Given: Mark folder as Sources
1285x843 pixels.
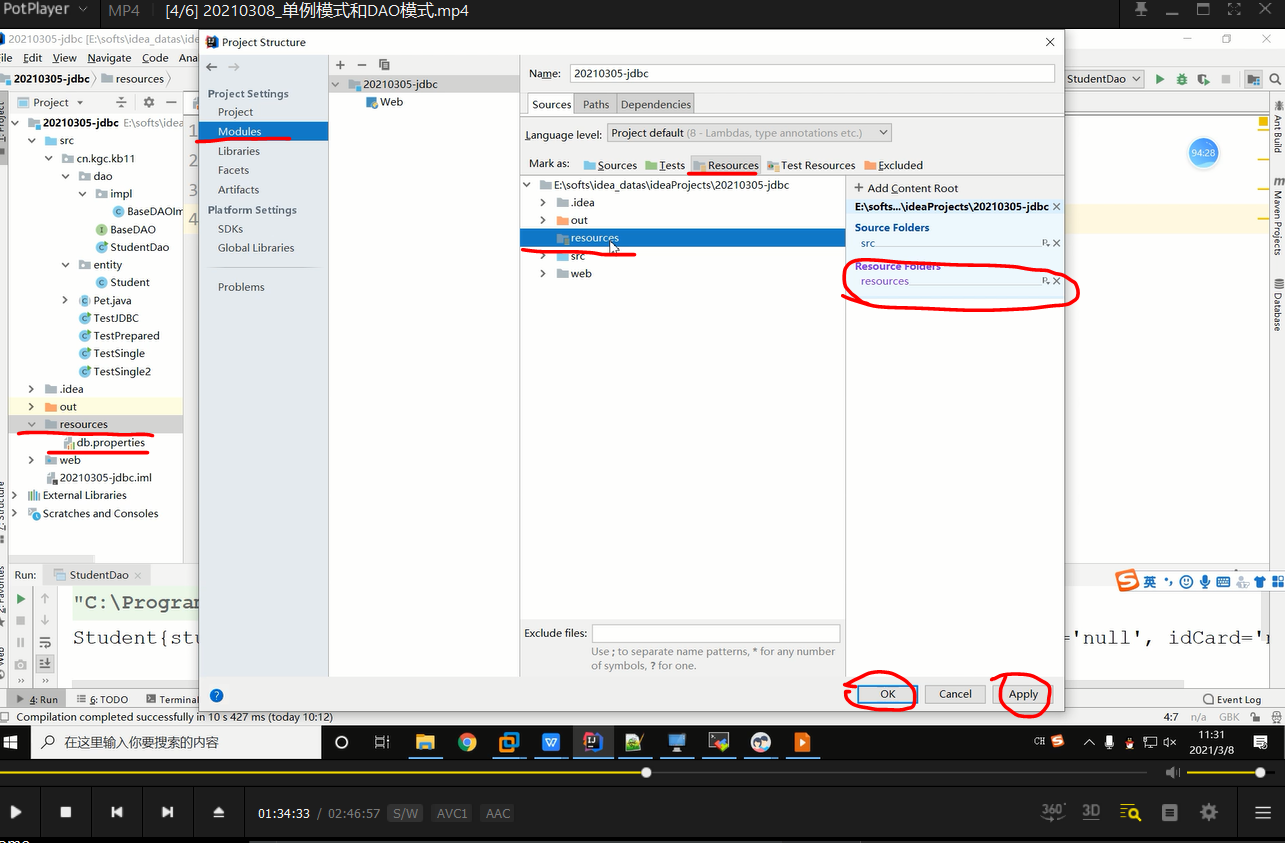Looking at the screenshot, I should [610, 165].
